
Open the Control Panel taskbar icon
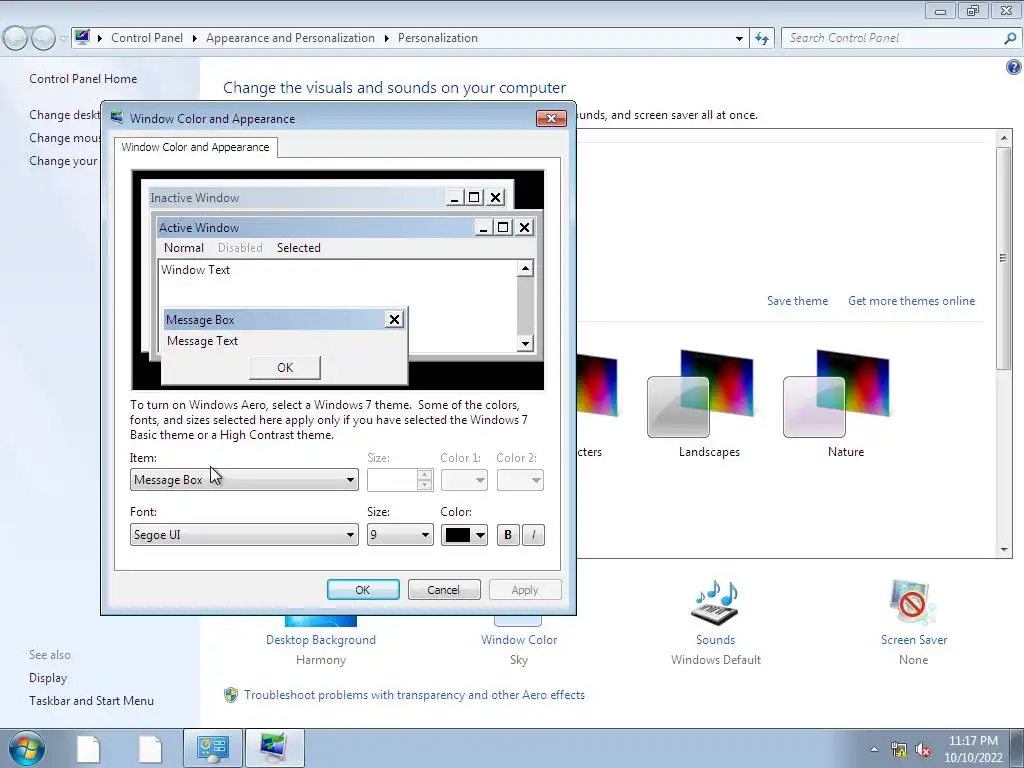click(213, 748)
